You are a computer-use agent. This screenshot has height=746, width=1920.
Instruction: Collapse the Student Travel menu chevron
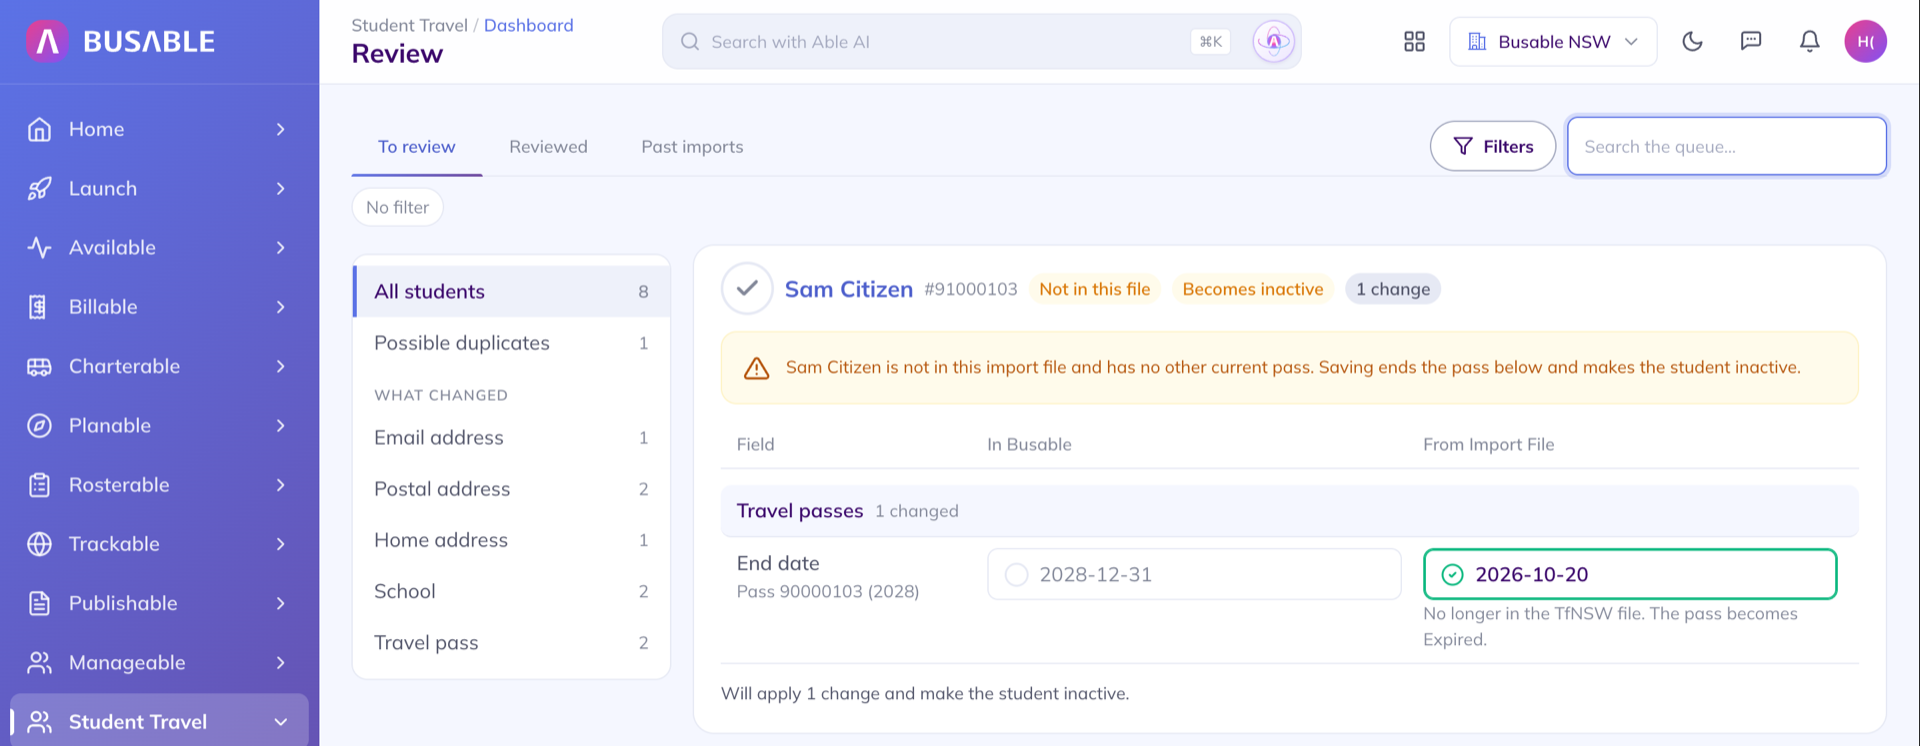(281, 722)
